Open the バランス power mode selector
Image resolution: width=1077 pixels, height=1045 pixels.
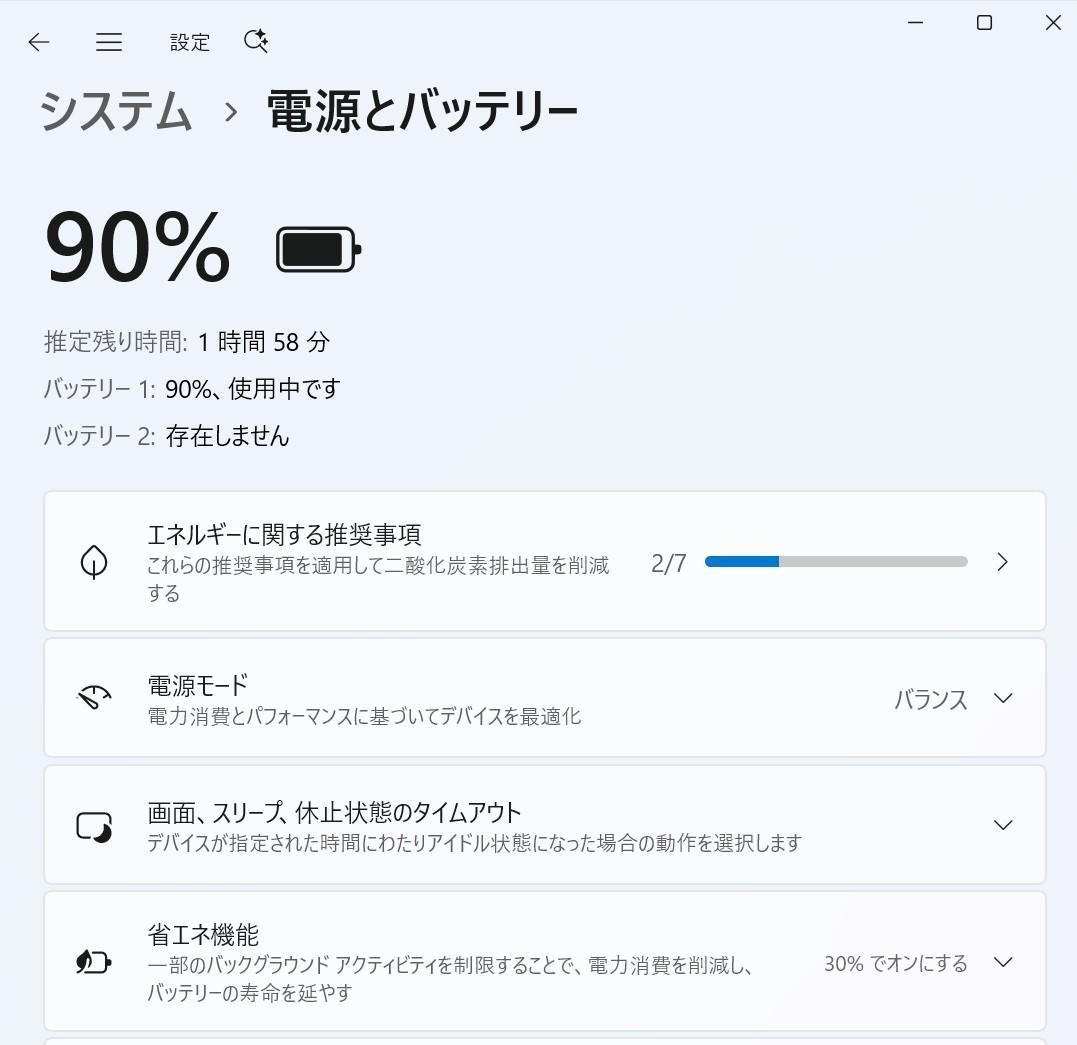pyautogui.click(x=930, y=699)
